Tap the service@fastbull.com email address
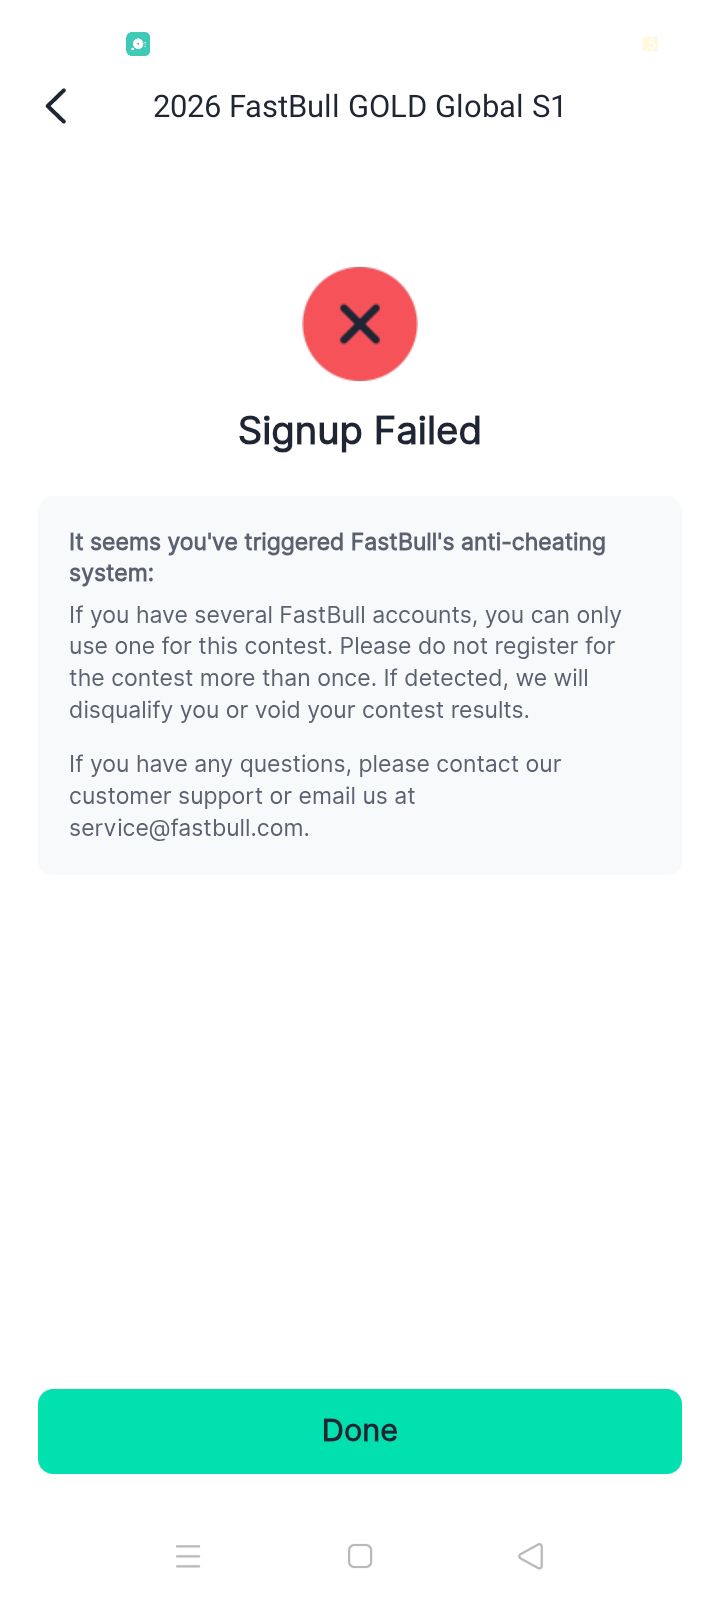 (187, 828)
